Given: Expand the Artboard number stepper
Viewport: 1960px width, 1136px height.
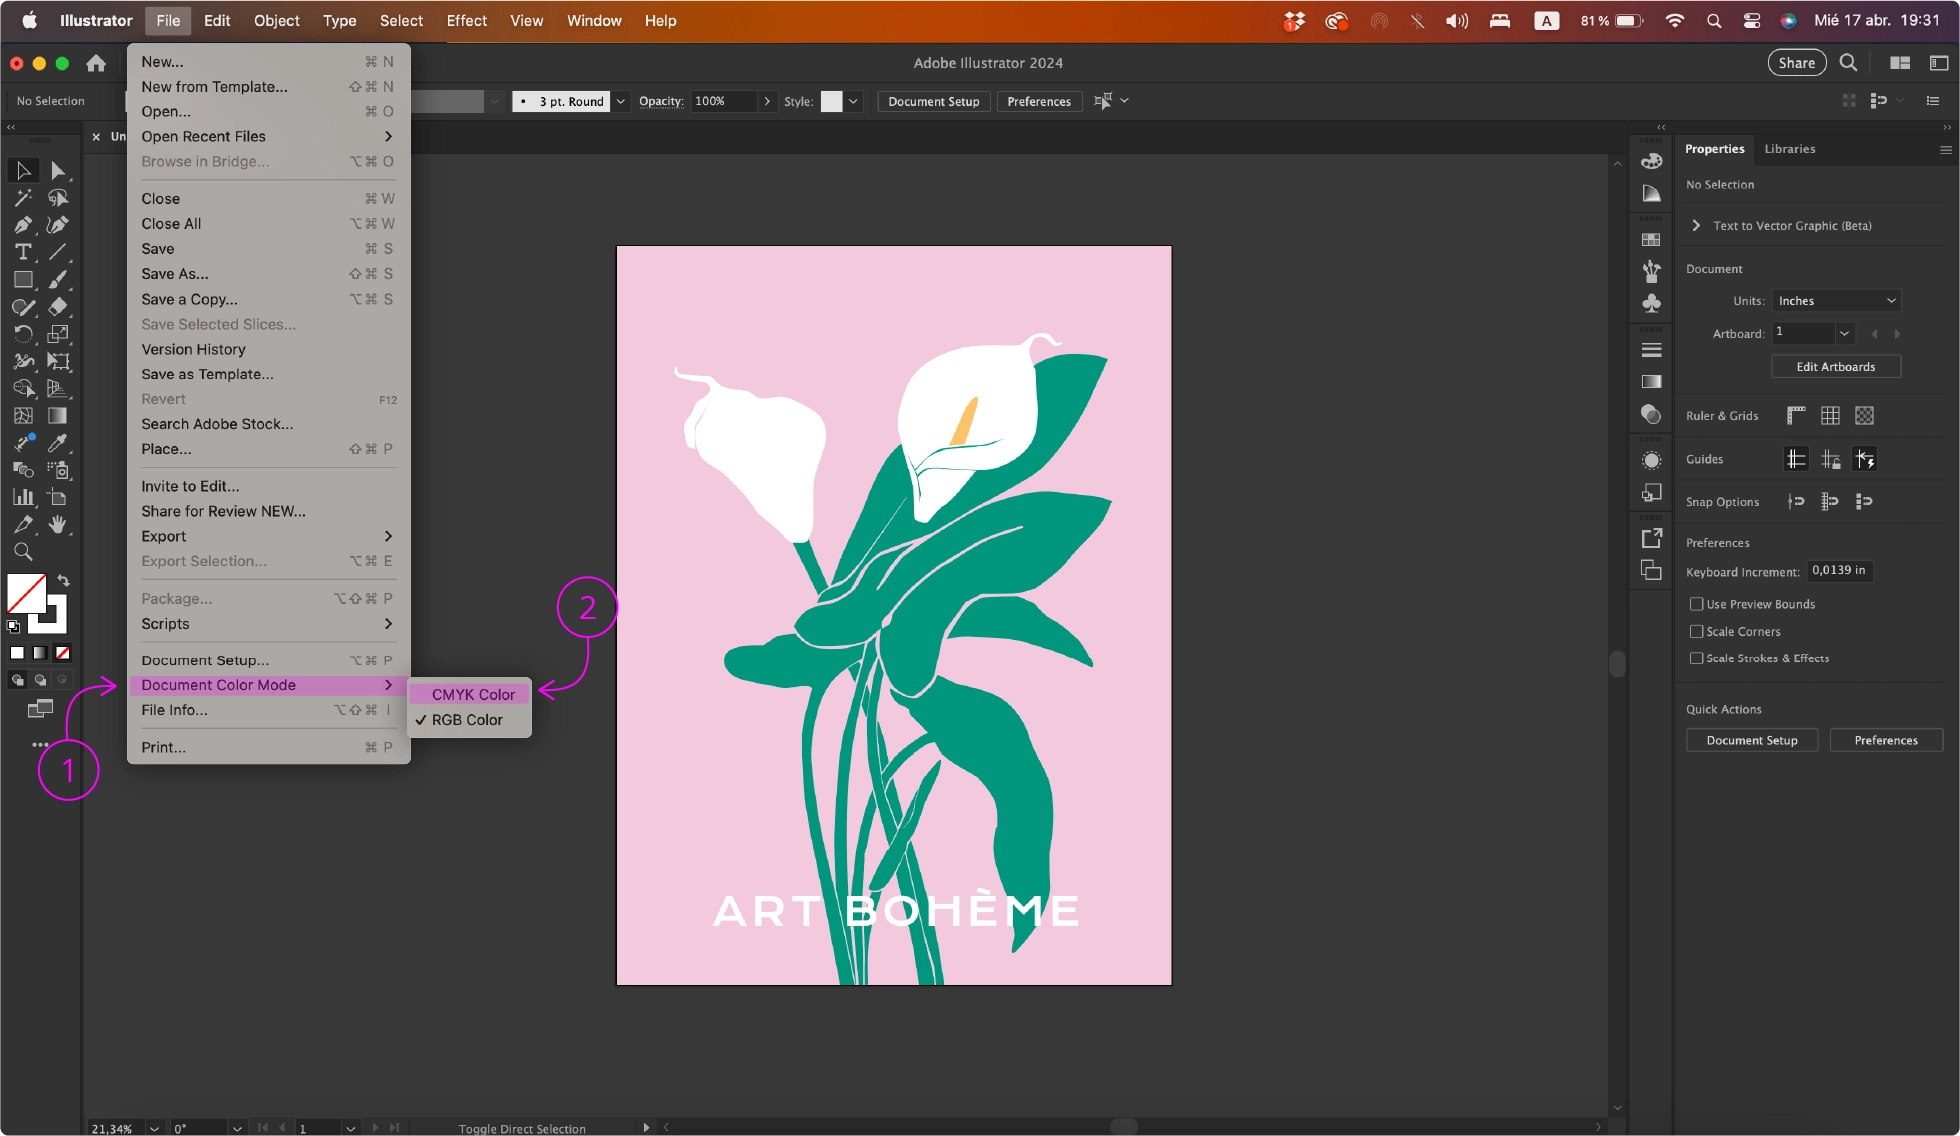Looking at the screenshot, I should coord(1844,333).
